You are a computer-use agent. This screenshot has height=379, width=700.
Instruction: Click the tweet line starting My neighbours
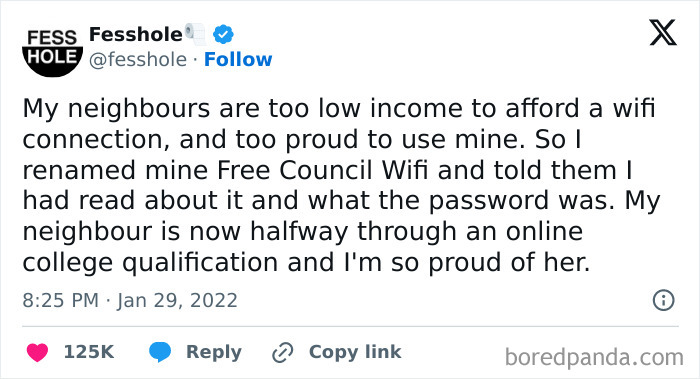tap(339, 109)
